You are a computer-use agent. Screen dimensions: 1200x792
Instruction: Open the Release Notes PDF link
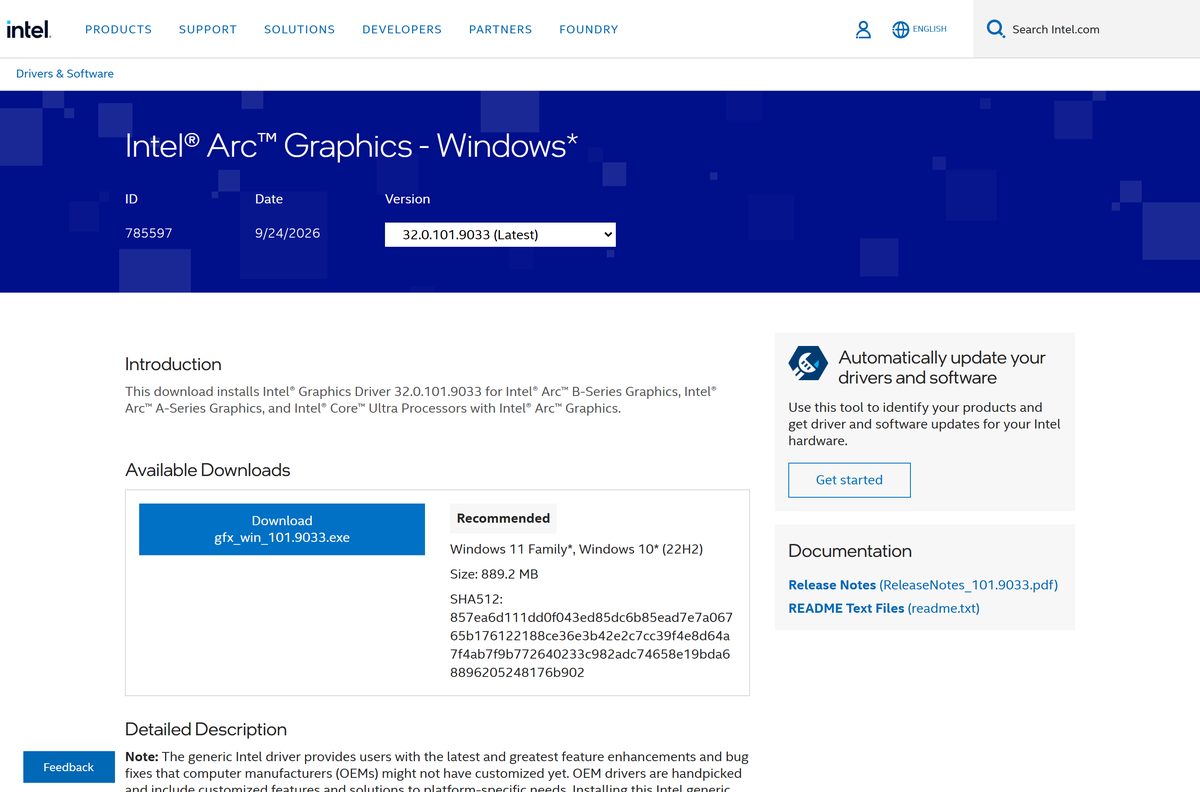pos(923,585)
